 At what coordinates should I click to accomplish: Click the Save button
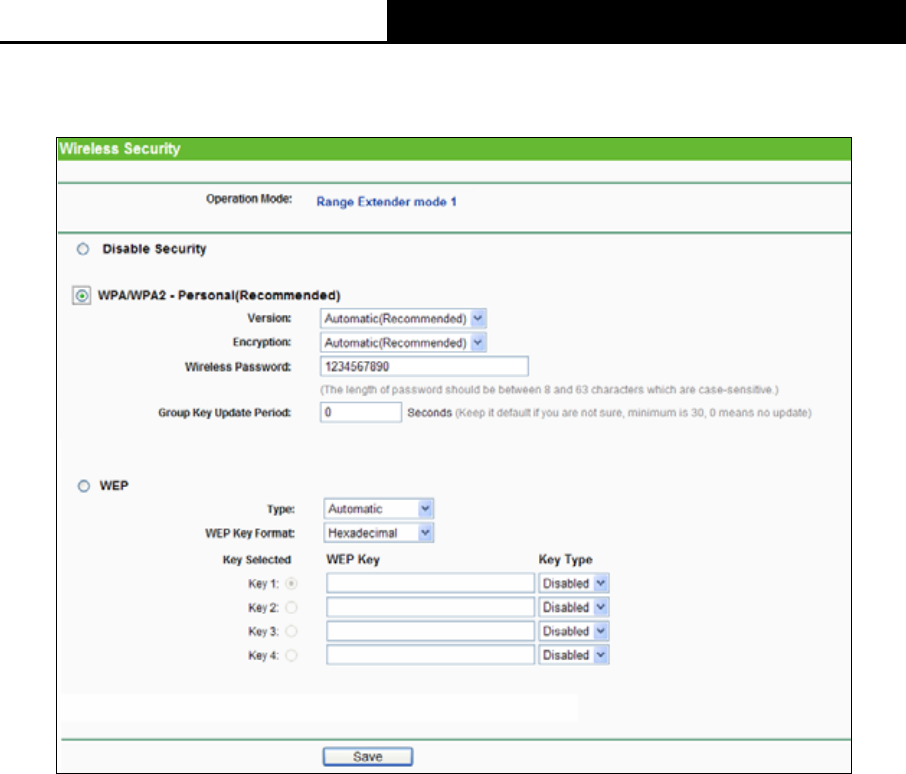pos(367,757)
